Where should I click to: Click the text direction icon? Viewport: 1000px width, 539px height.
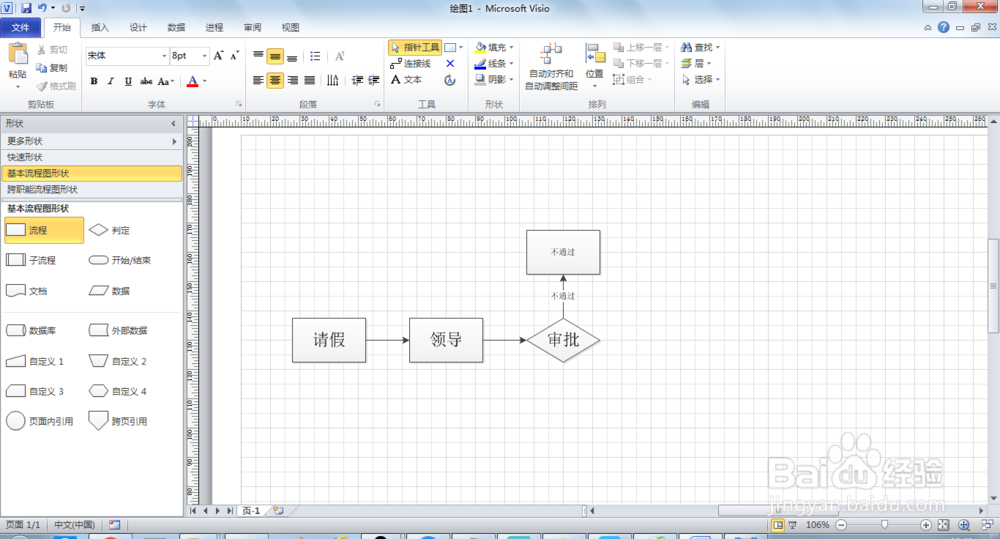[332, 80]
